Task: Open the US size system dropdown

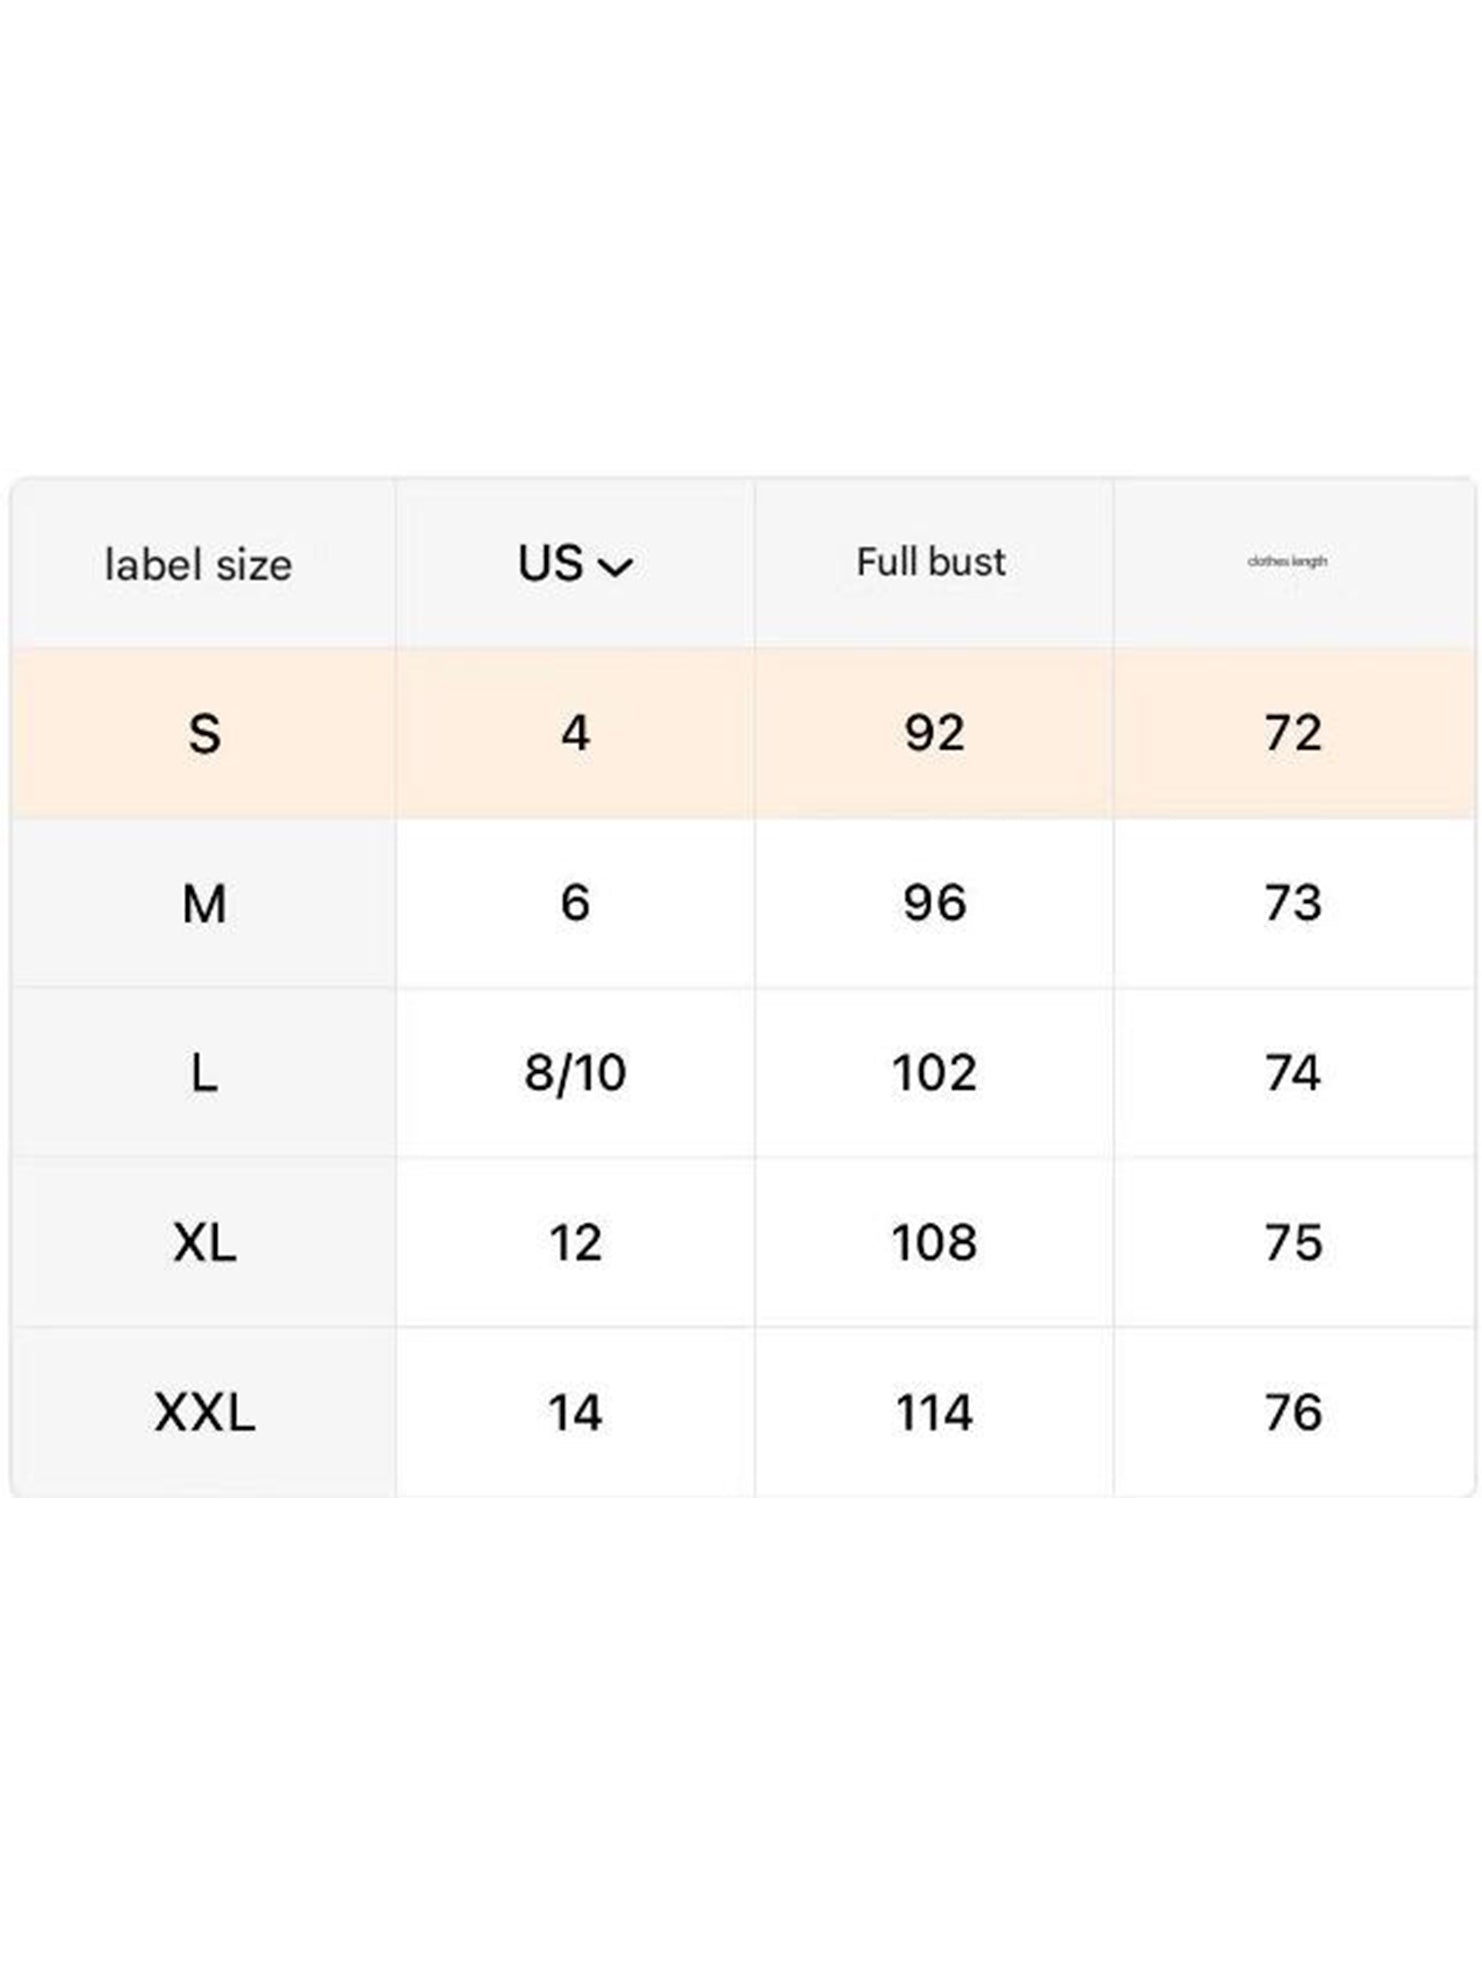Action: pos(573,564)
